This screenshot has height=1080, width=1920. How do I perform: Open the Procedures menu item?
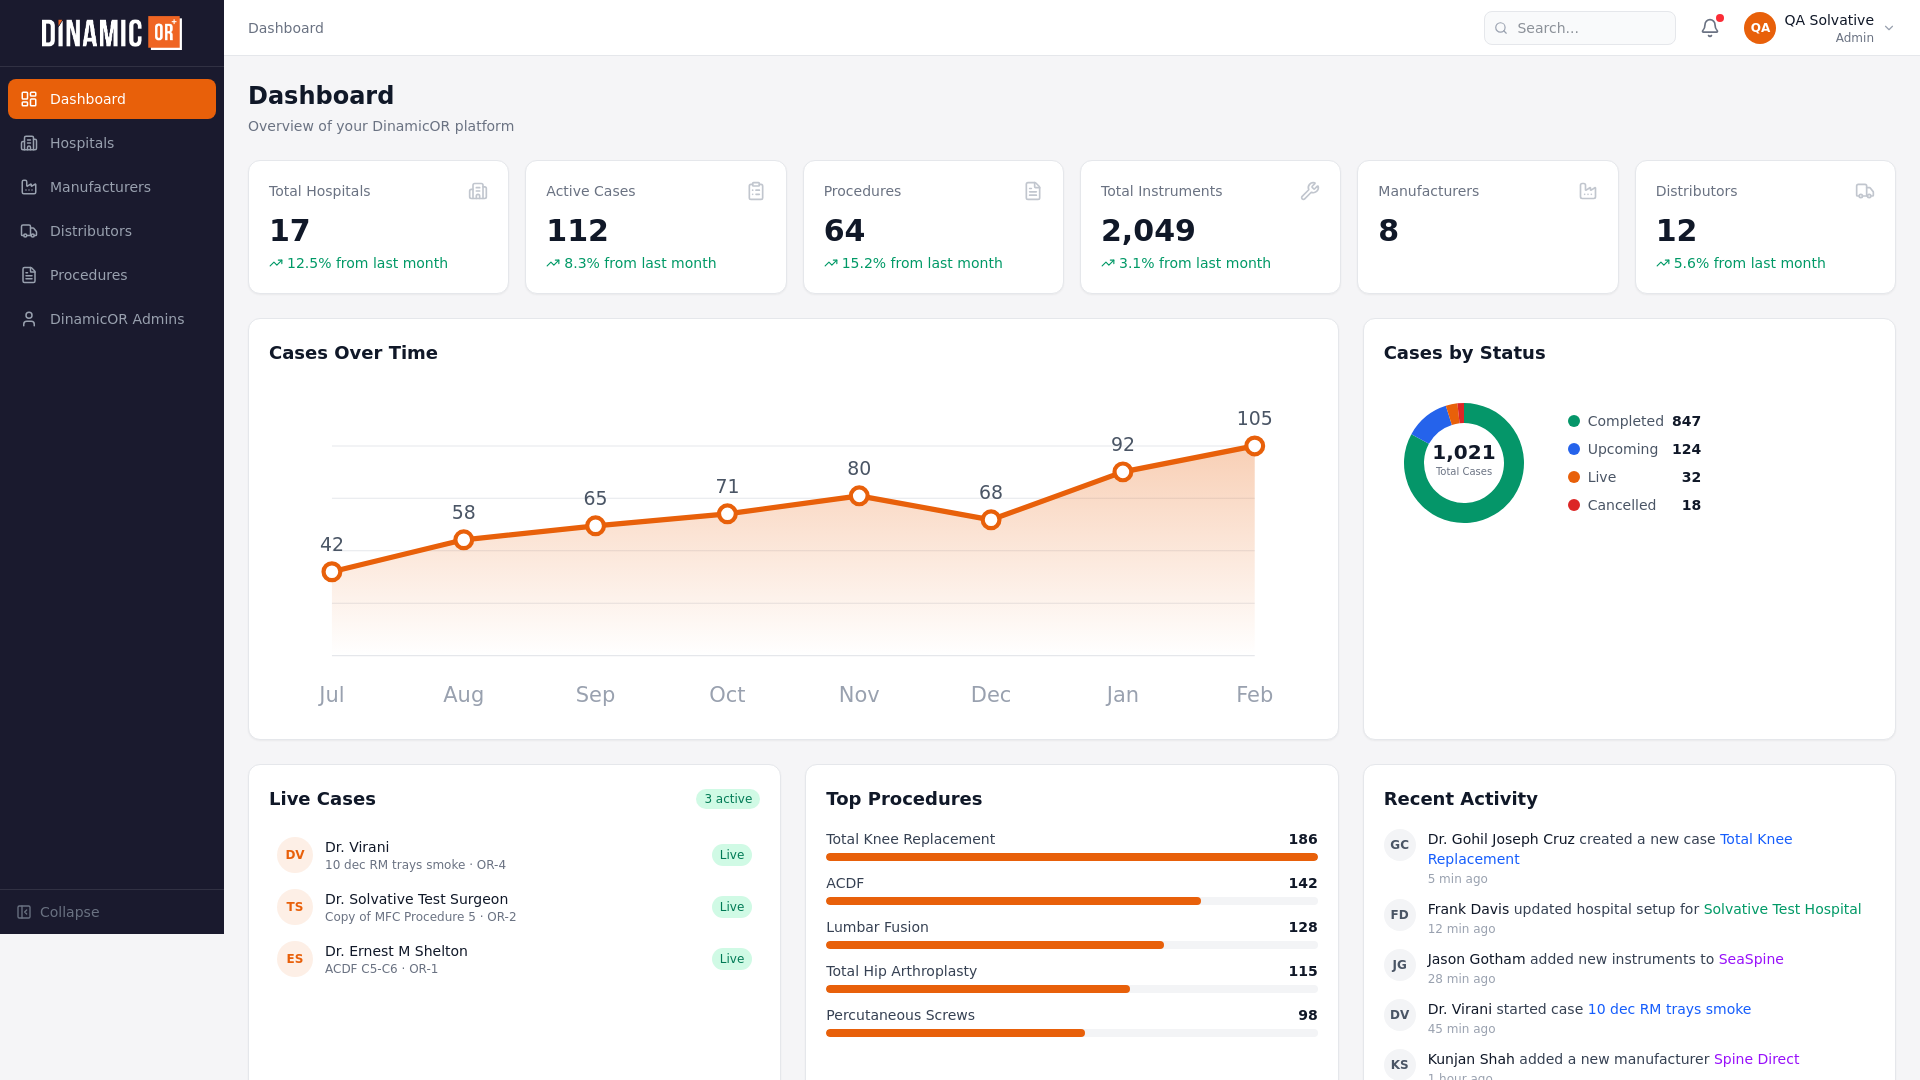[88, 275]
